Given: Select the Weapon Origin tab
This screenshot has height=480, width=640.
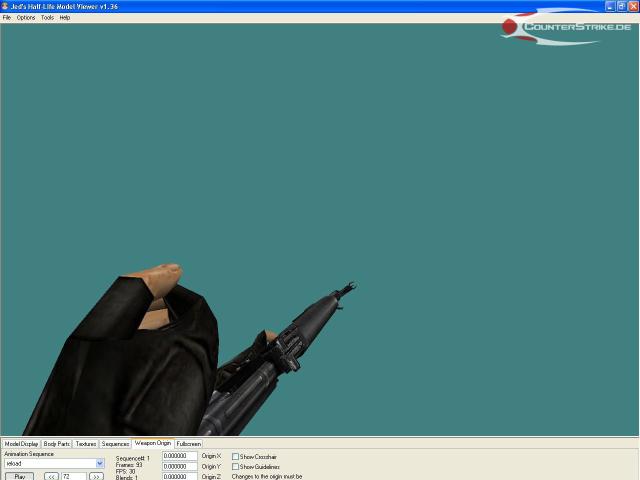Looking at the screenshot, I should pyautogui.click(x=153, y=443).
